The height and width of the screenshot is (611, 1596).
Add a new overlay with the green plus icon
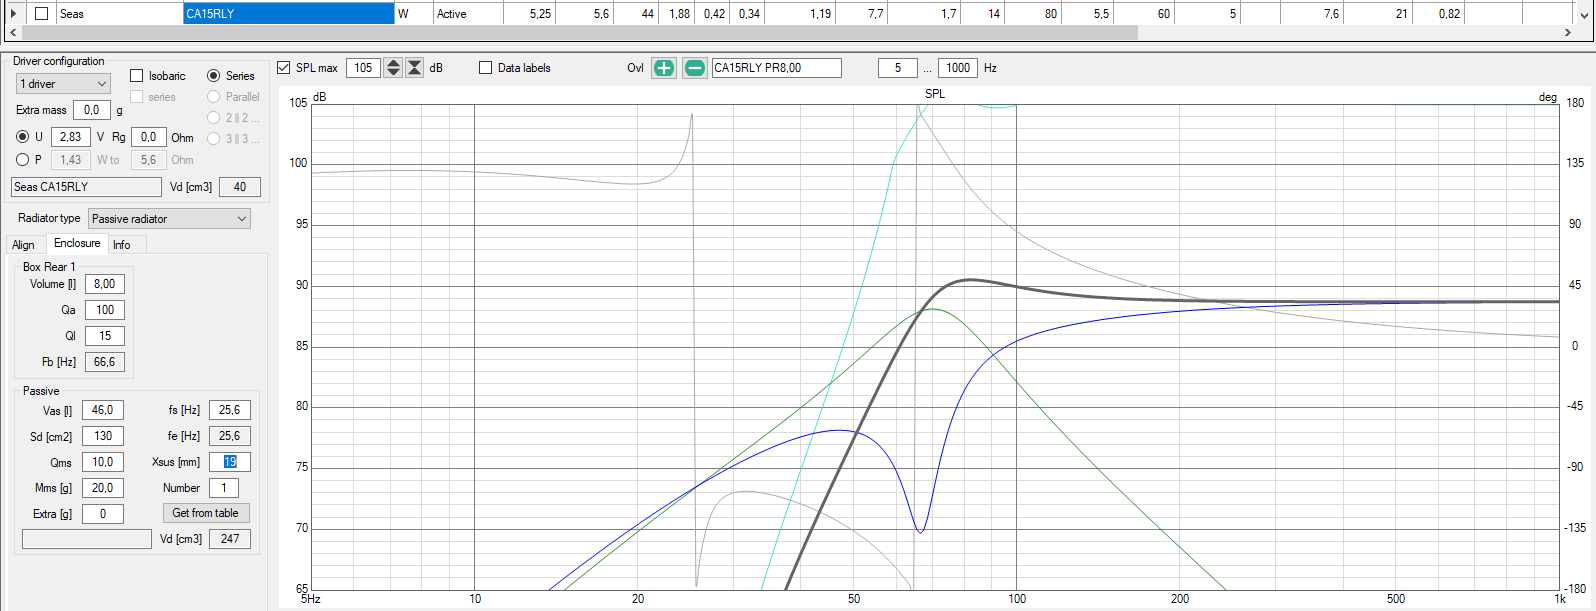point(664,68)
